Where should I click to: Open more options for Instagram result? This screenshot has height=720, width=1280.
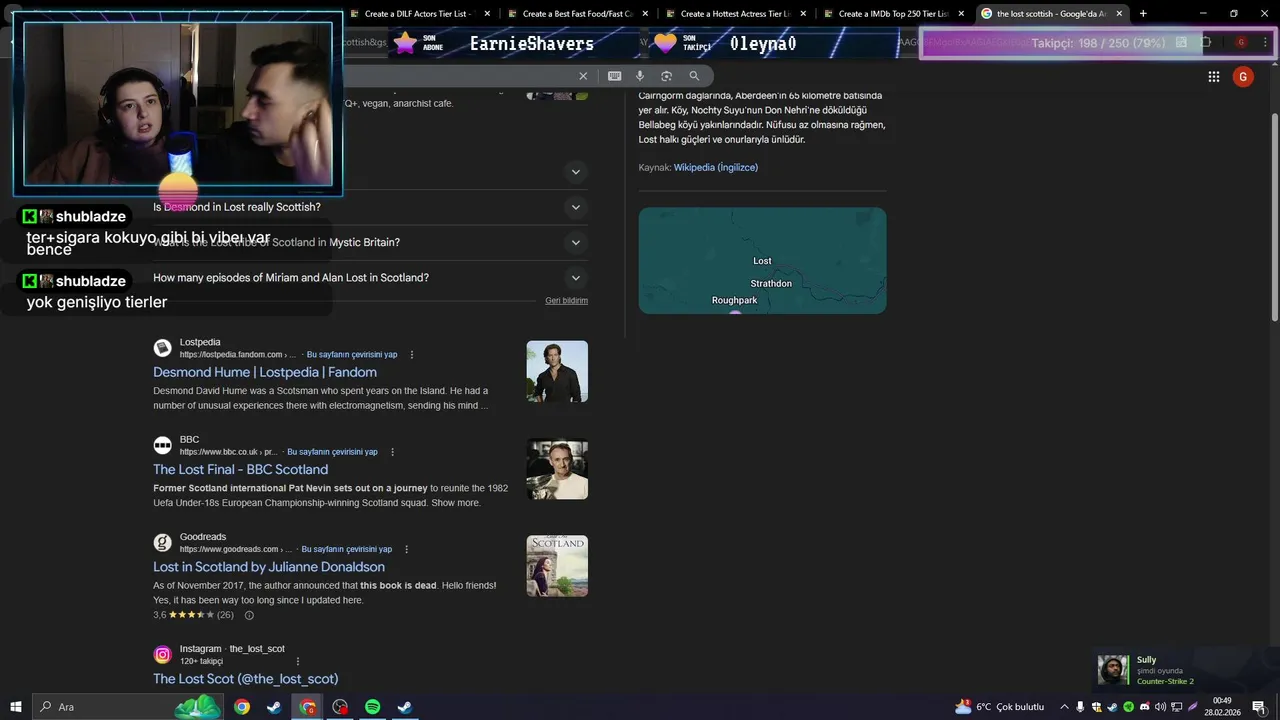[x=298, y=661]
